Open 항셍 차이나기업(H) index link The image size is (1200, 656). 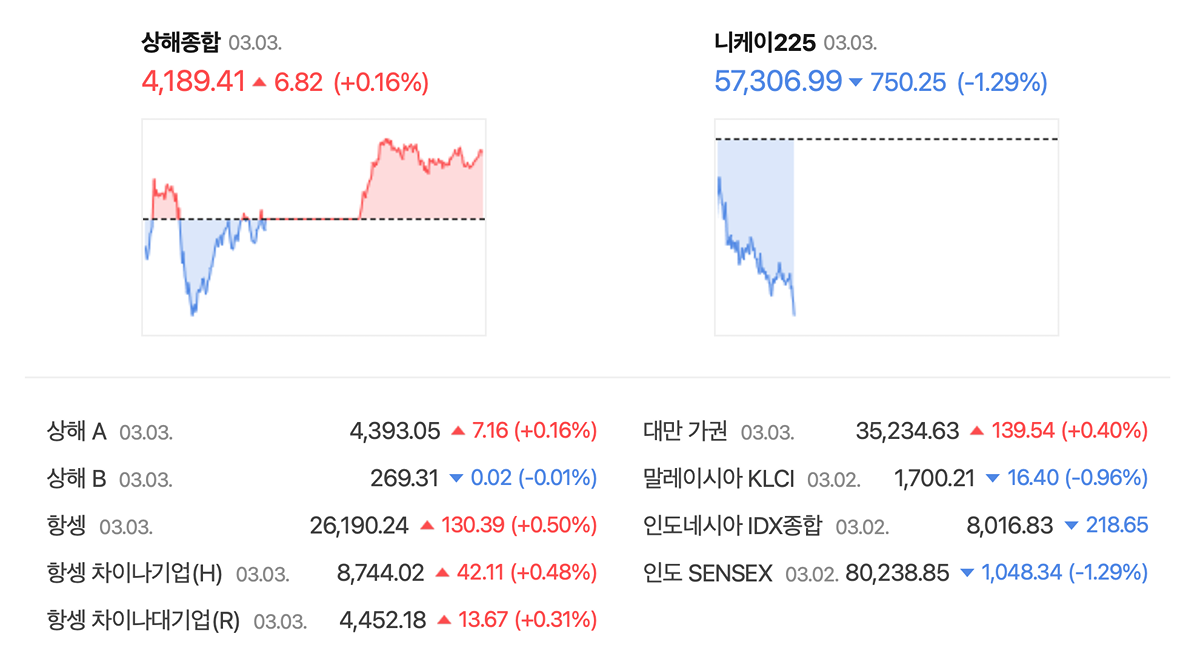[x=134, y=573]
